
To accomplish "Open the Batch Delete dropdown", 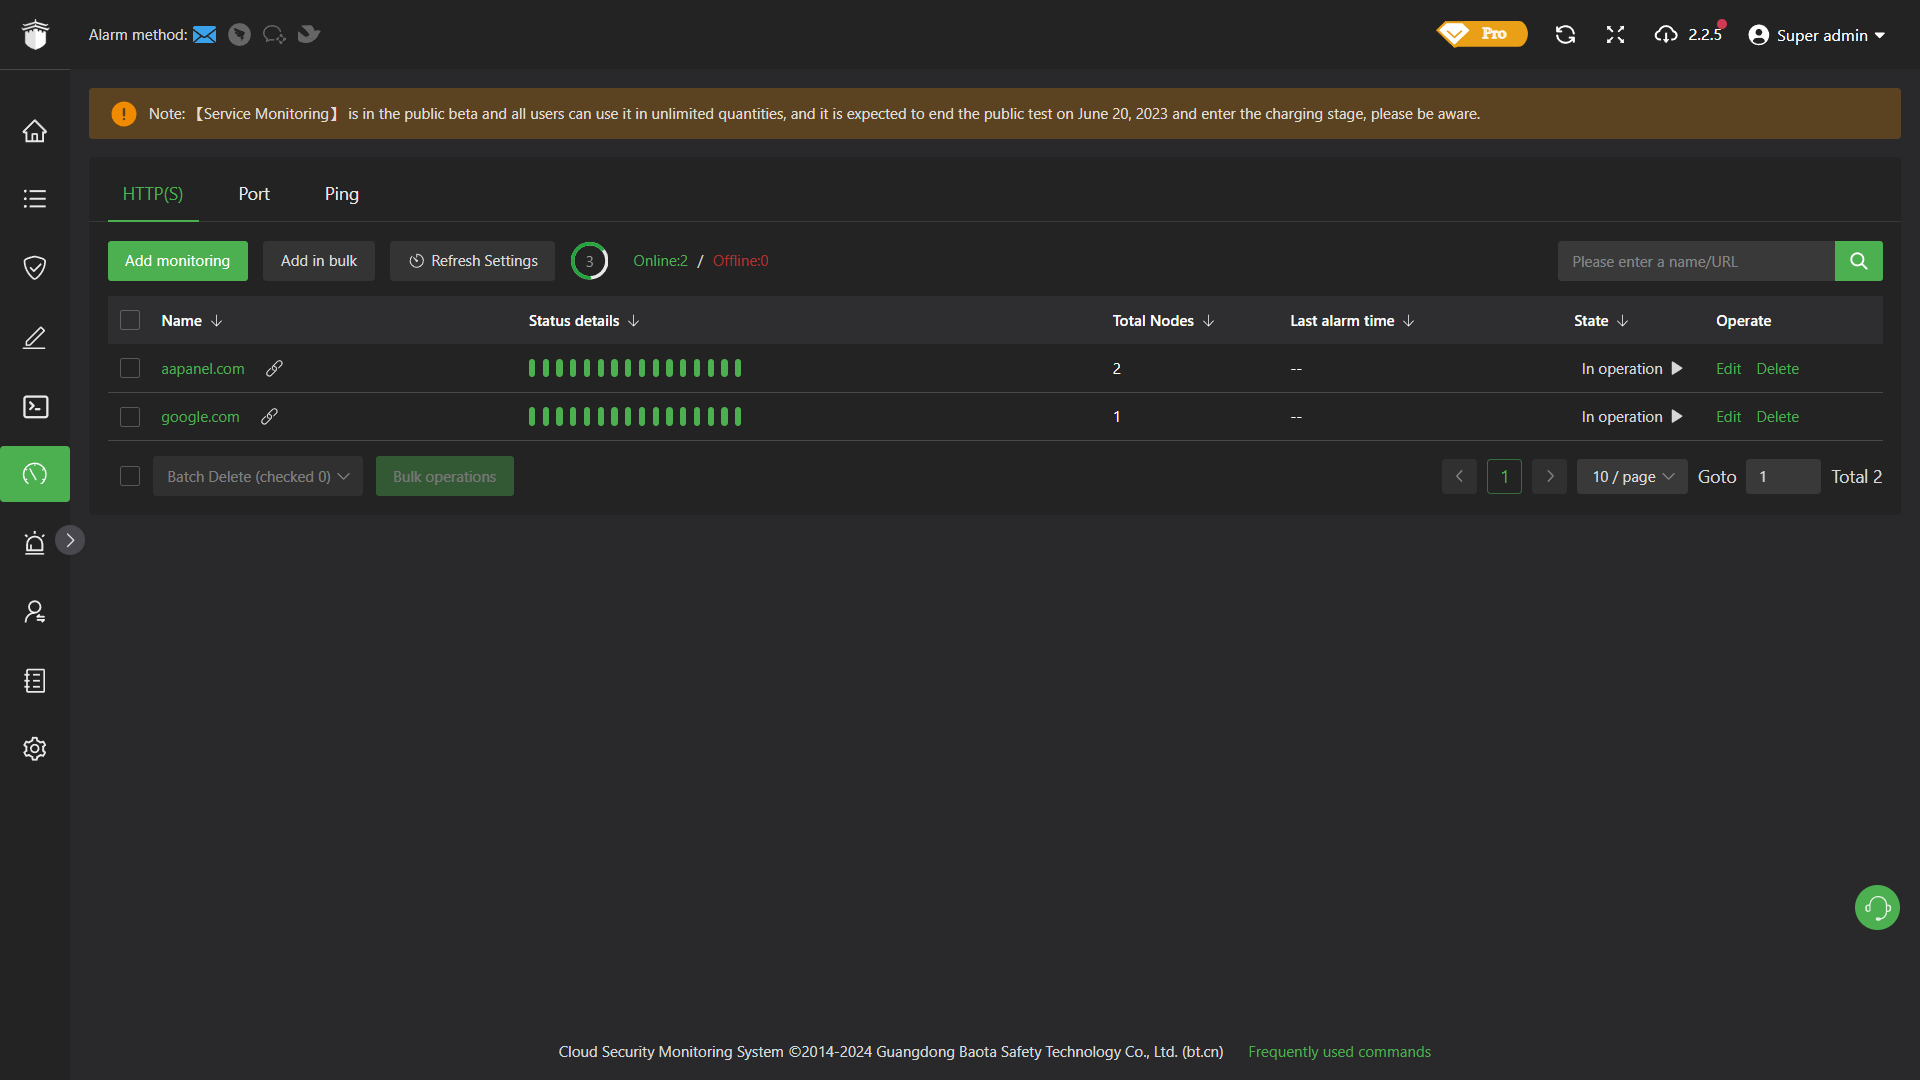I will (x=257, y=476).
